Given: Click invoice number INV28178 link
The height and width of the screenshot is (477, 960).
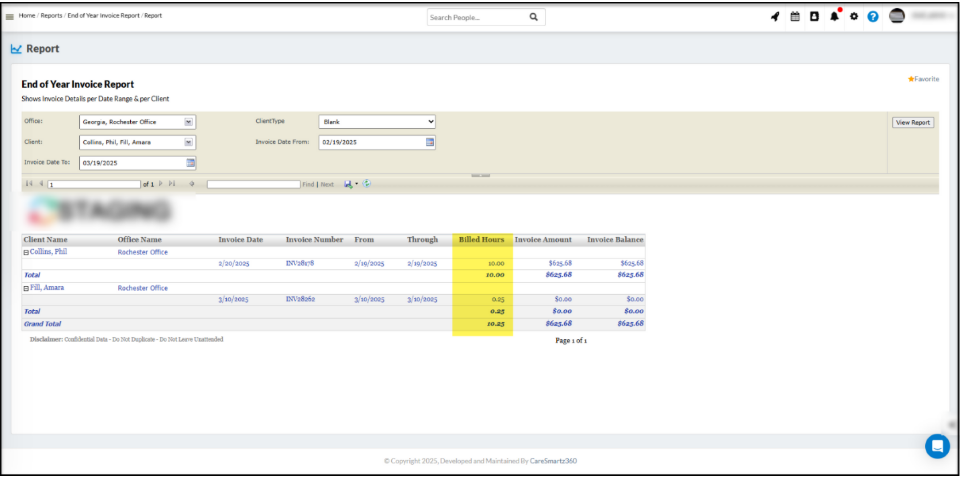Looking at the screenshot, I should coord(300,264).
